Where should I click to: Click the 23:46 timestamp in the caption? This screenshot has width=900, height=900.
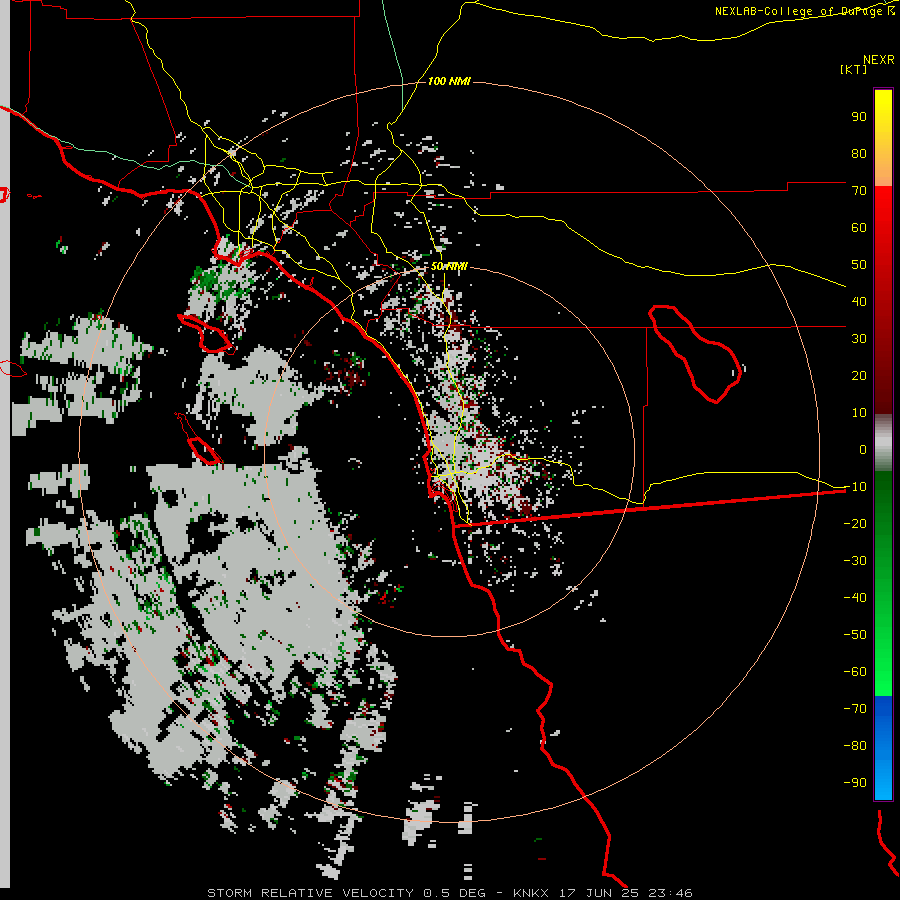(670, 893)
